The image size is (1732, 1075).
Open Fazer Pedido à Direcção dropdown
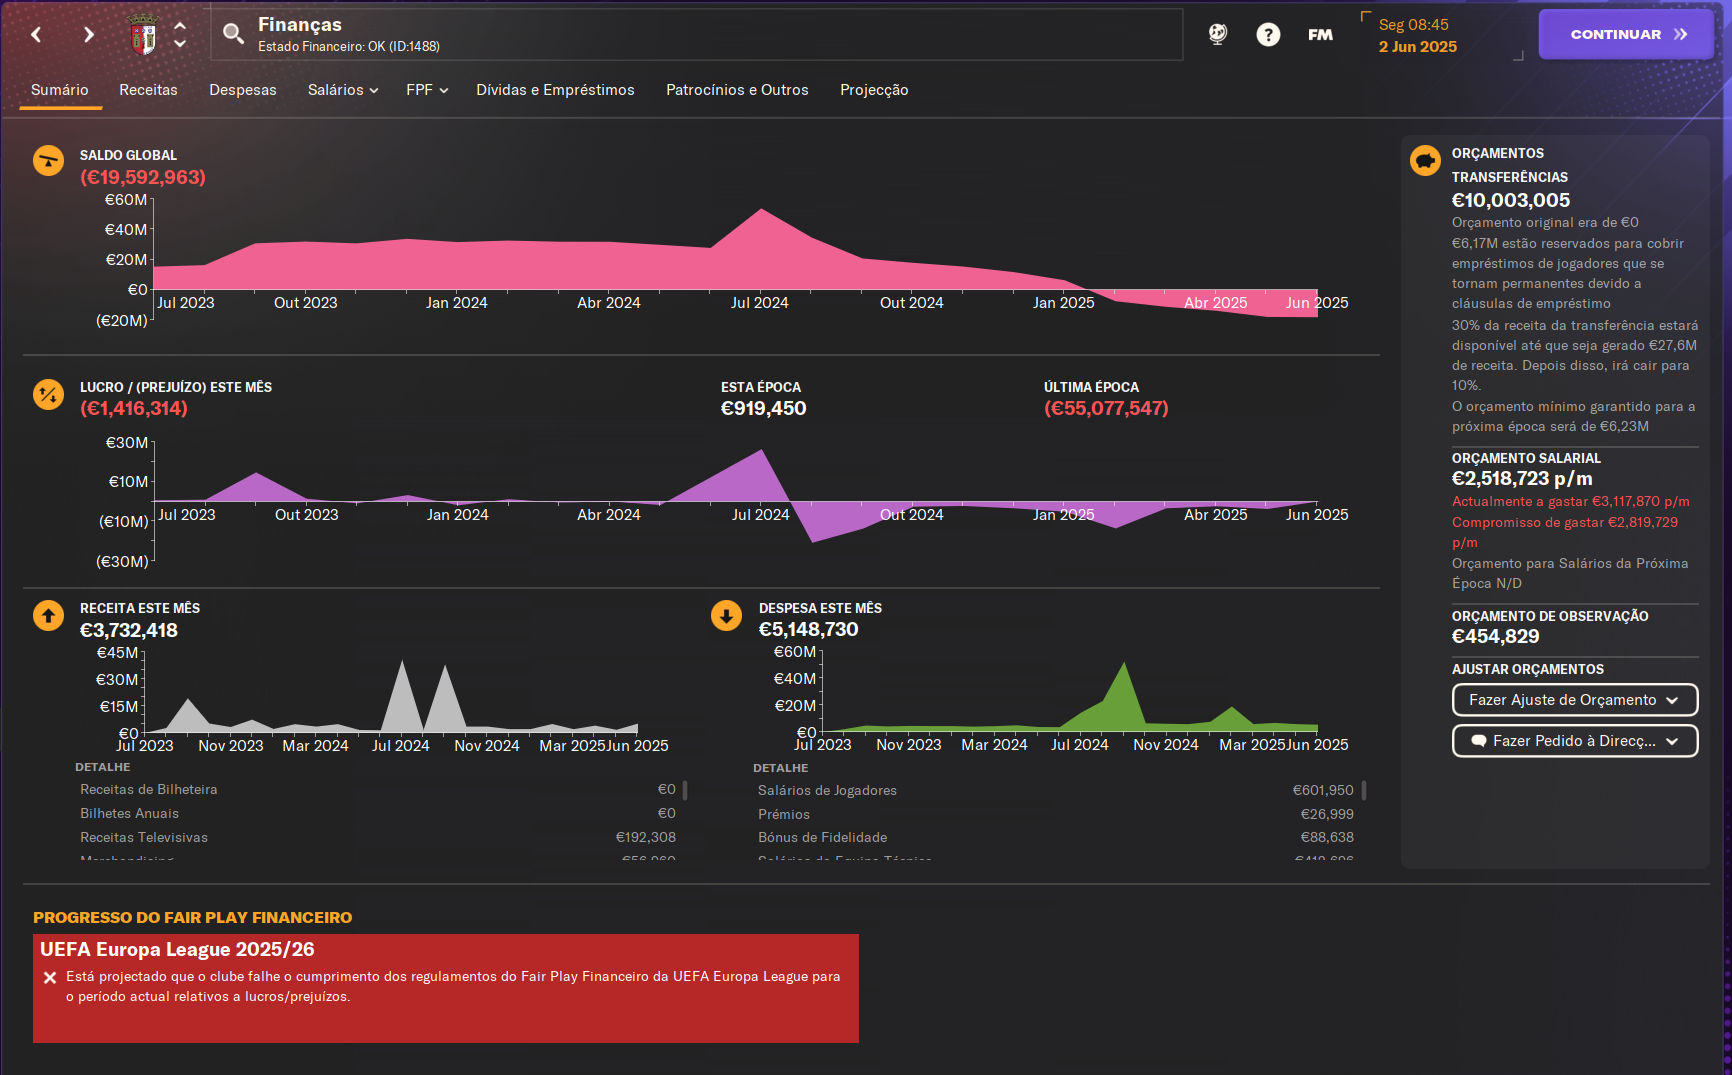(x=1575, y=741)
